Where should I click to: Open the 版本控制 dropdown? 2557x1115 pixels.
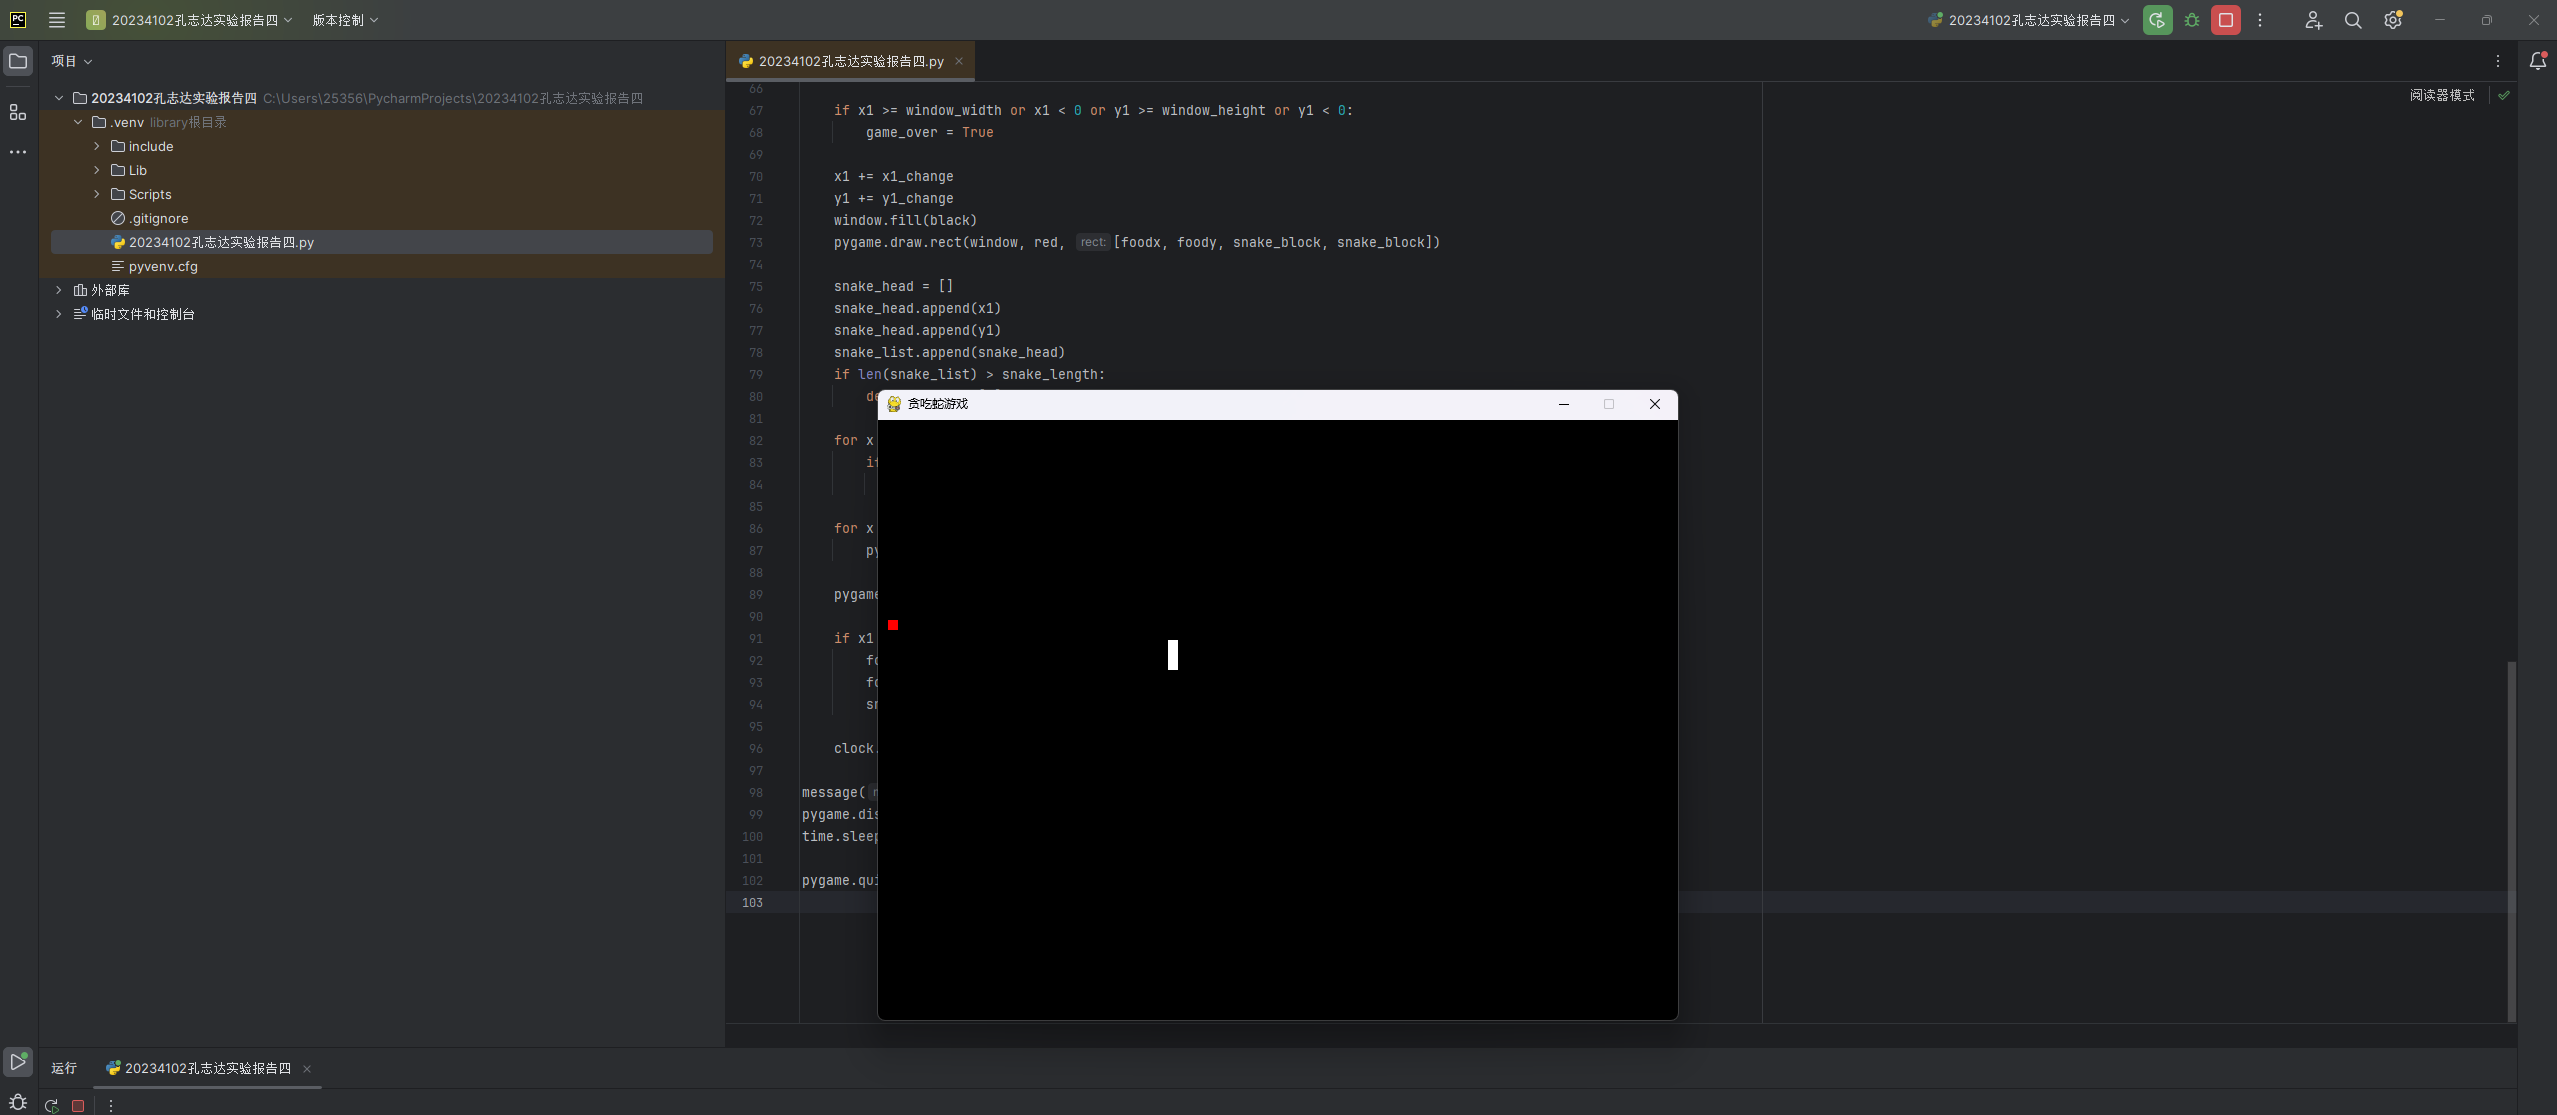344,20
